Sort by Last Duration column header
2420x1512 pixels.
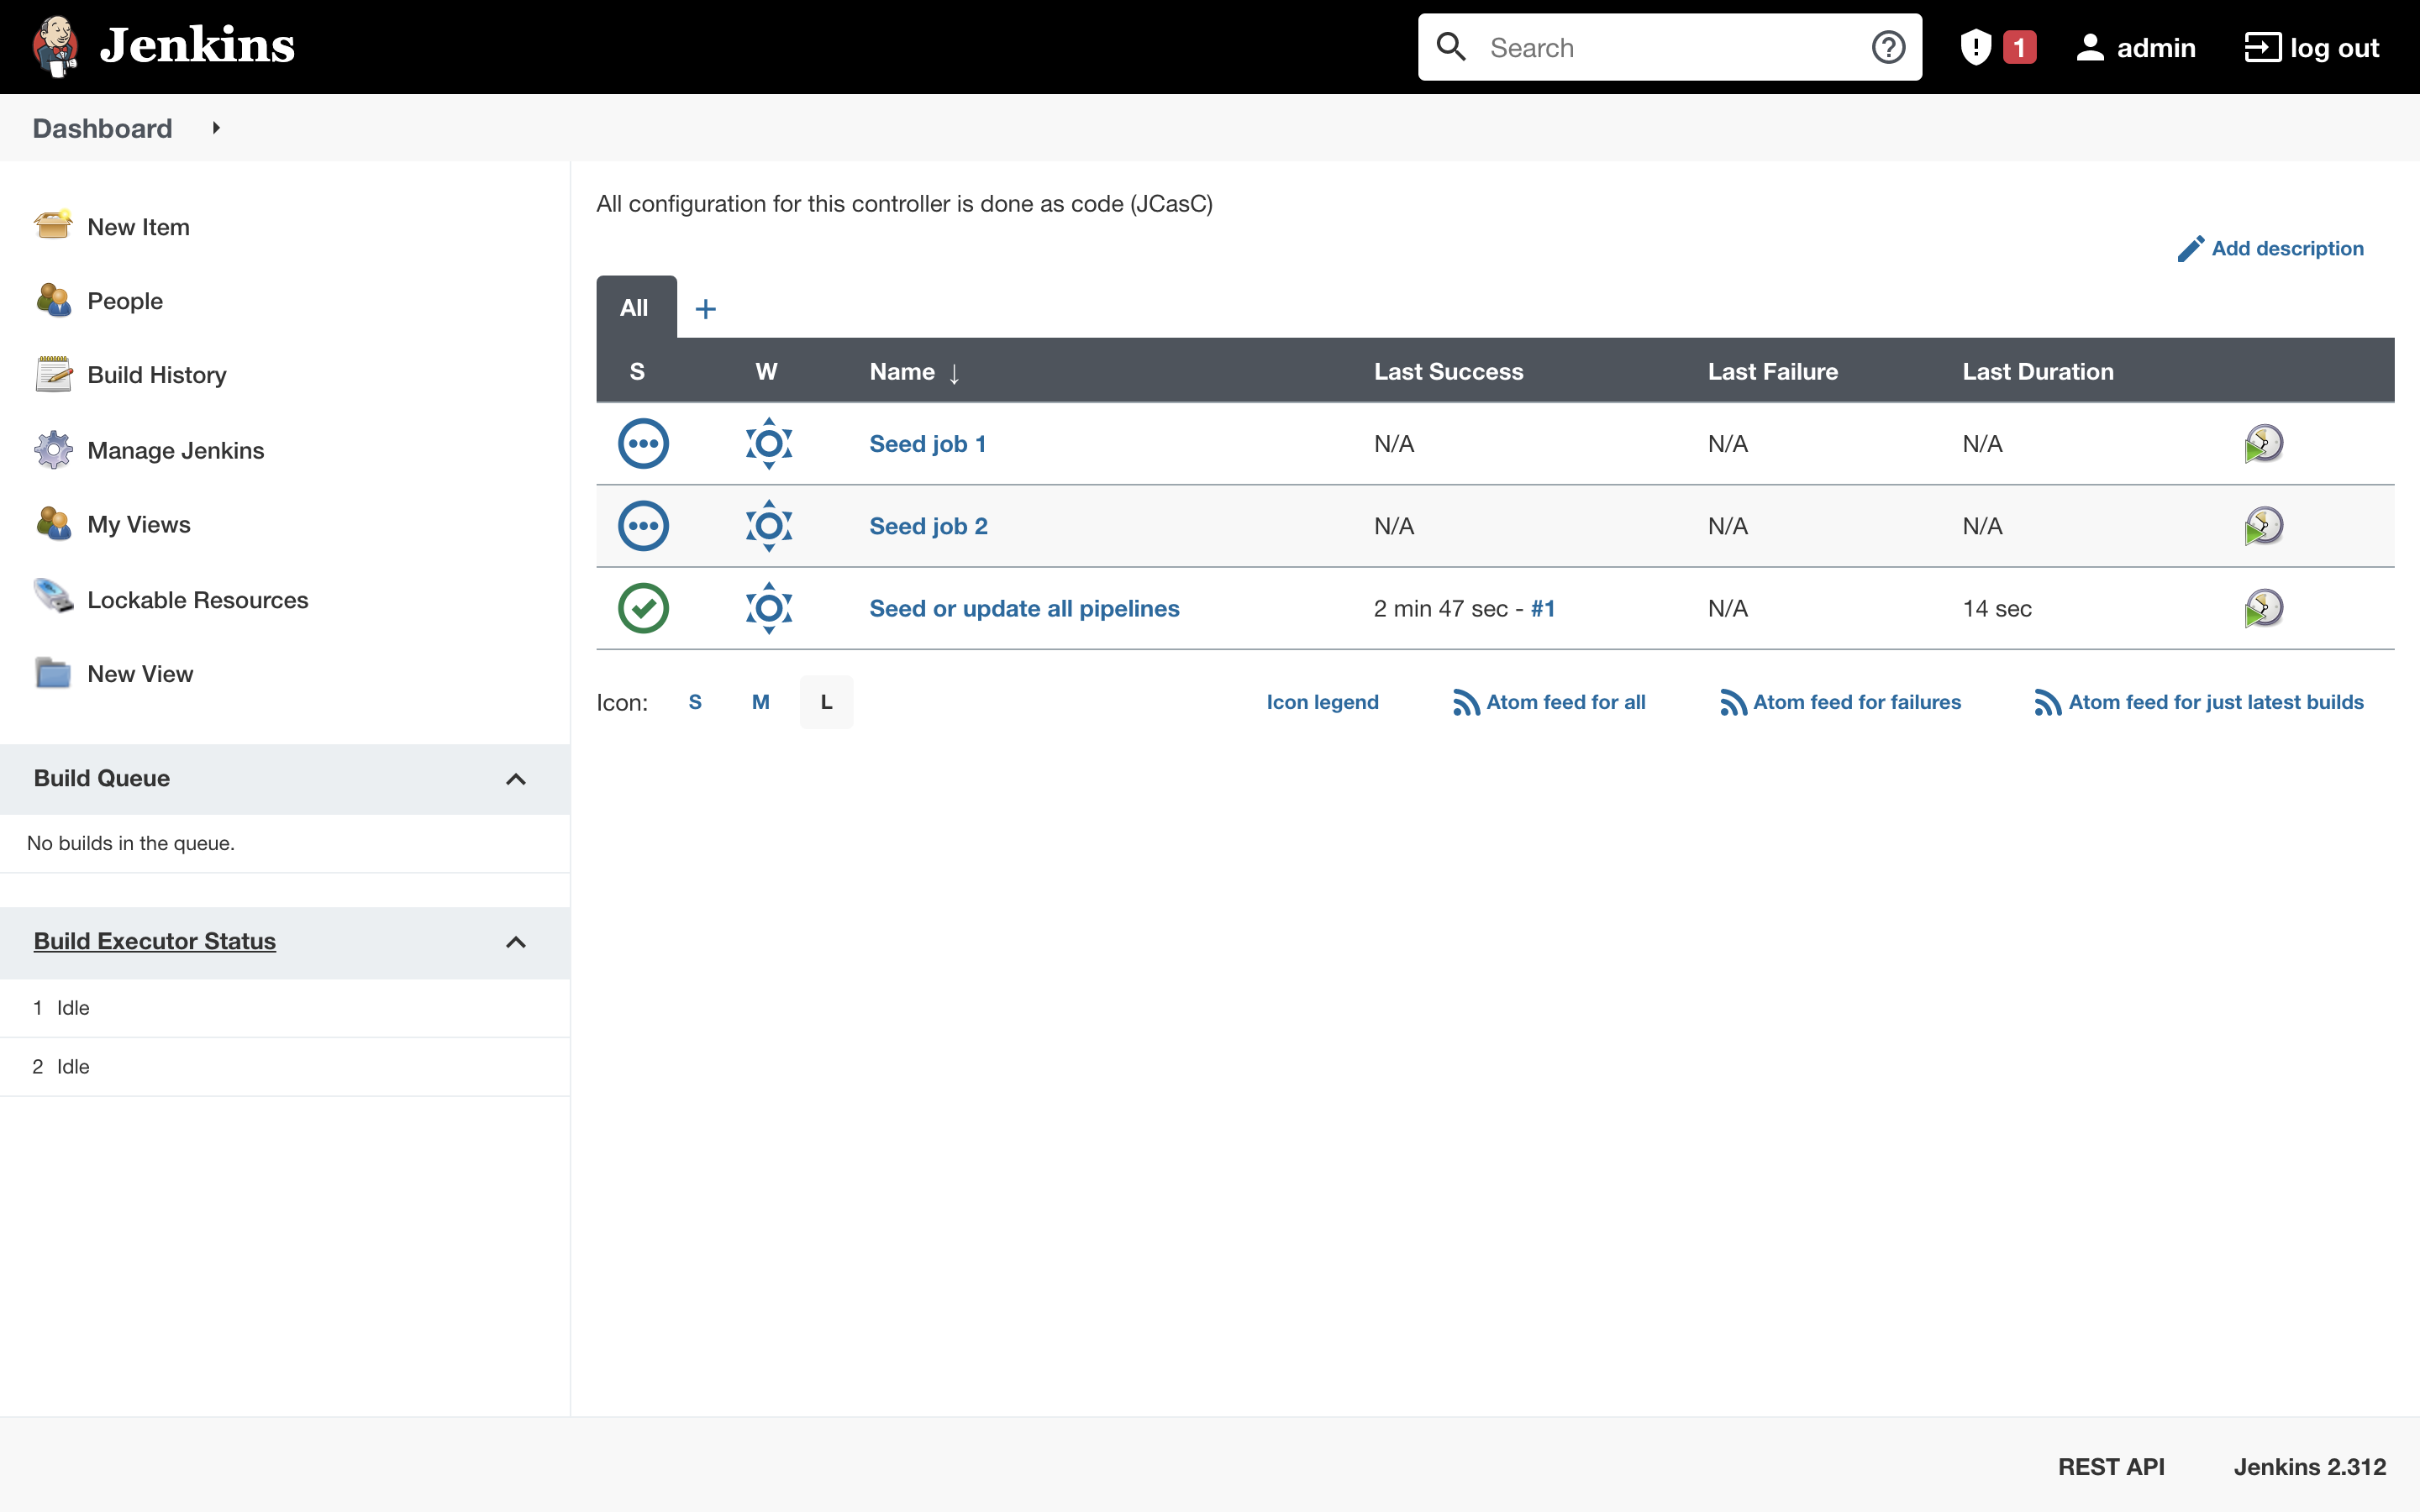pos(2038,371)
